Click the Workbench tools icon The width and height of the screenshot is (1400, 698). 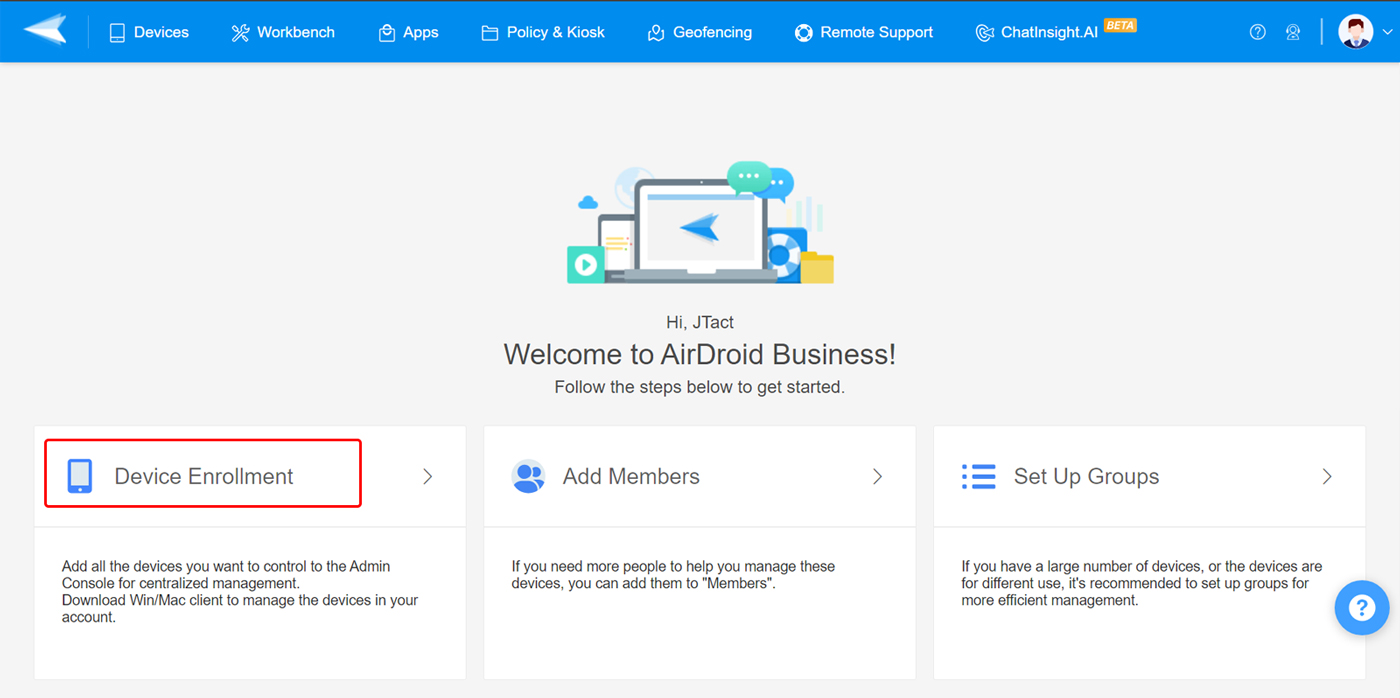tap(240, 33)
